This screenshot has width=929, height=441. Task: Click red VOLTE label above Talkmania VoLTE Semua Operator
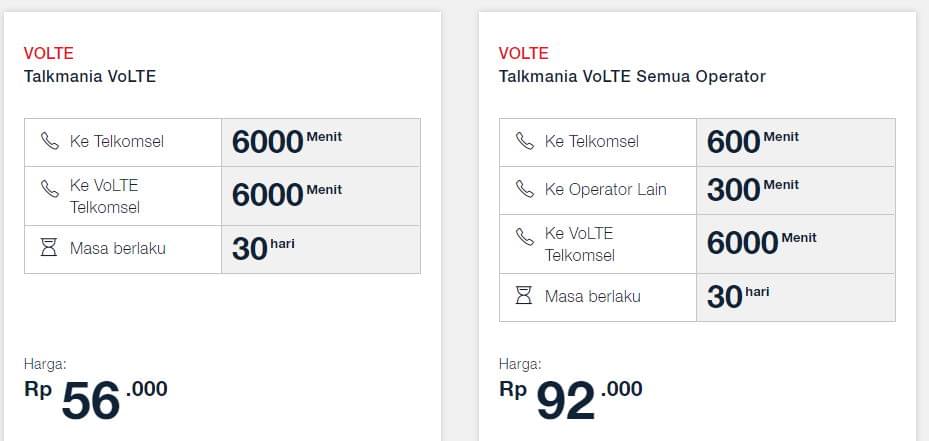524,53
